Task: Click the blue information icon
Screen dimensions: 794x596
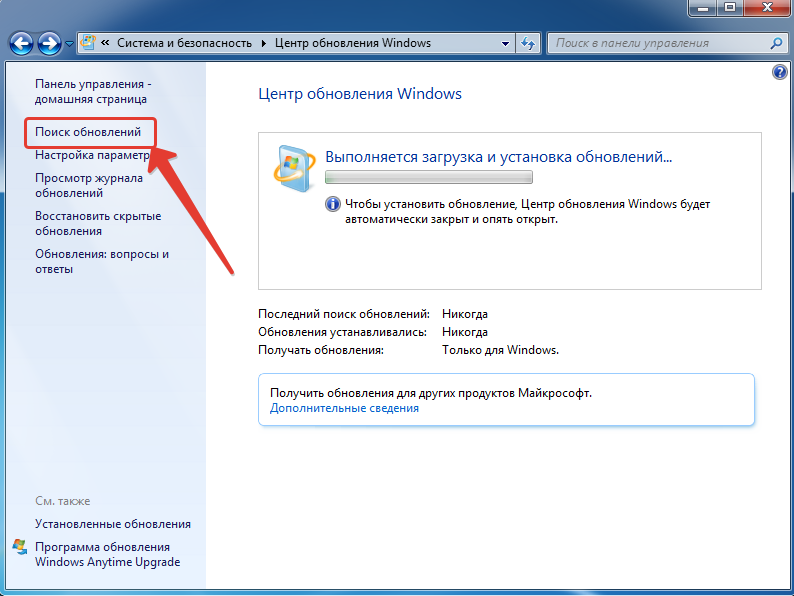Action: [x=333, y=204]
